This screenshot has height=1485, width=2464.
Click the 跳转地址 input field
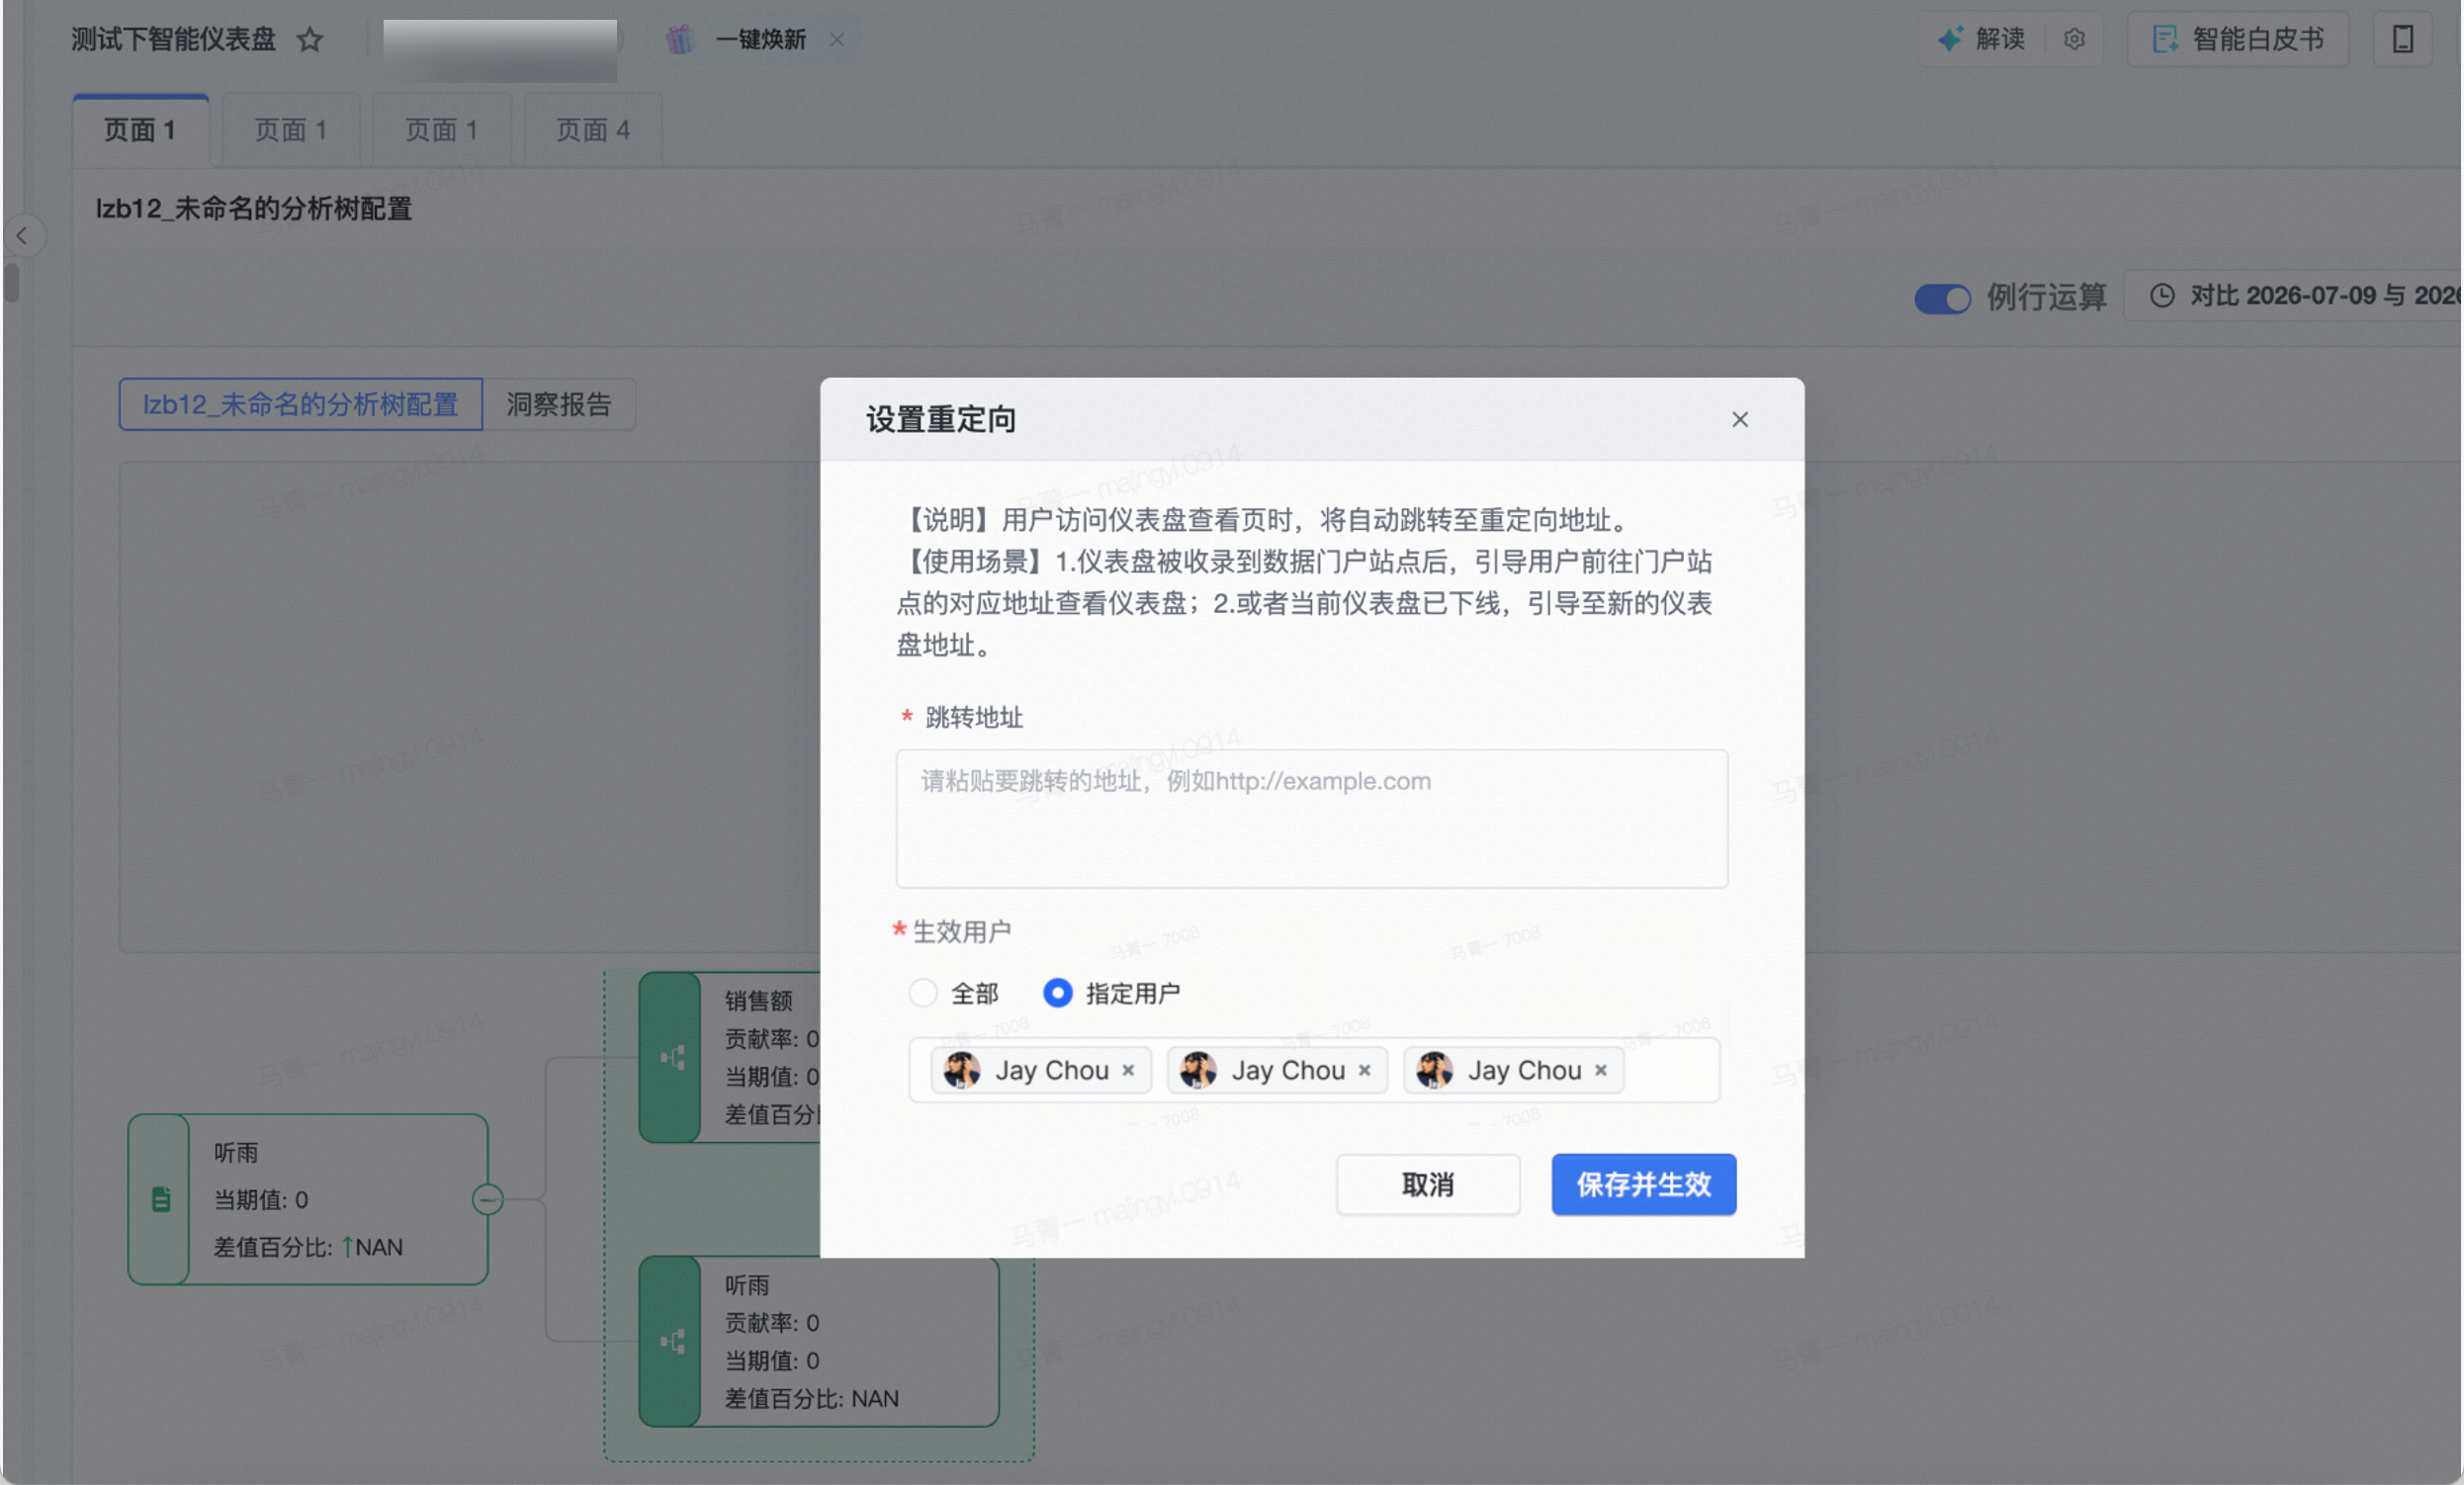click(1311, 818)
